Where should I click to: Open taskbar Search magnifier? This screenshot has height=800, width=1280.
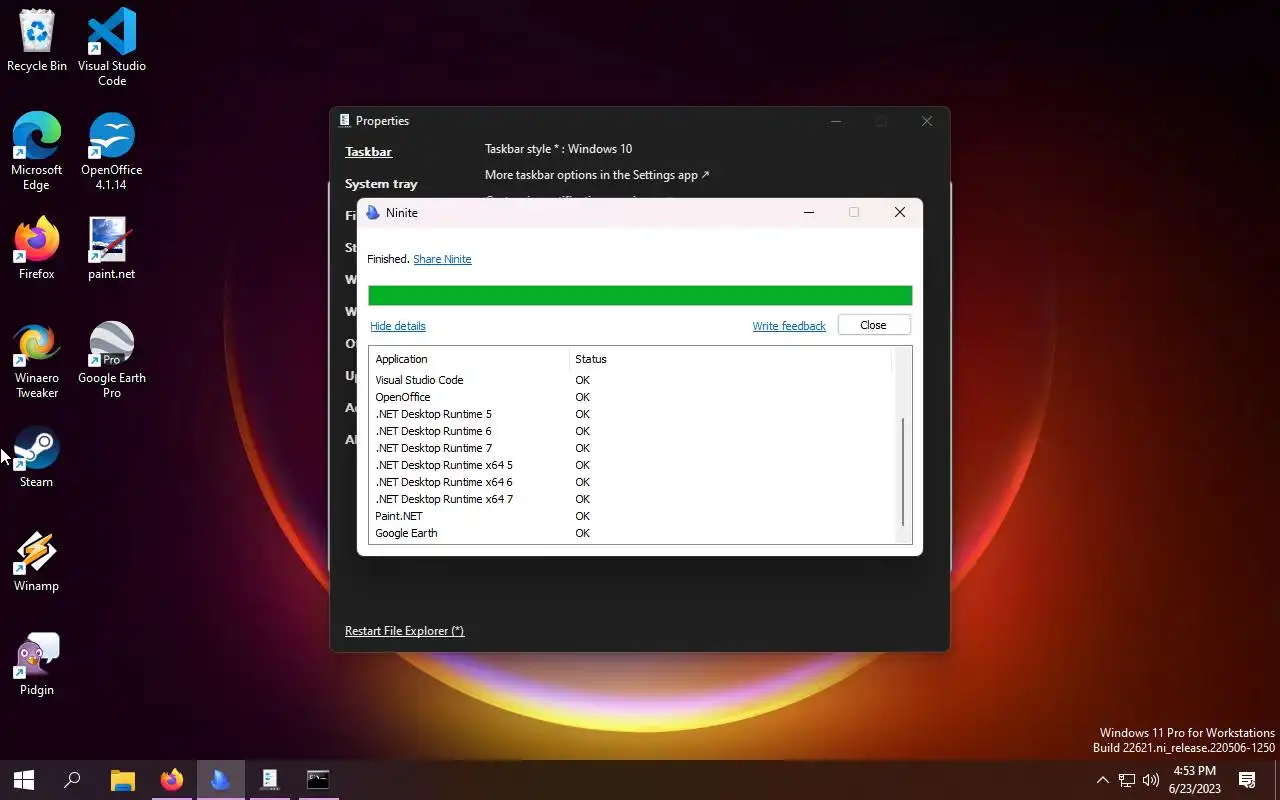72,780
